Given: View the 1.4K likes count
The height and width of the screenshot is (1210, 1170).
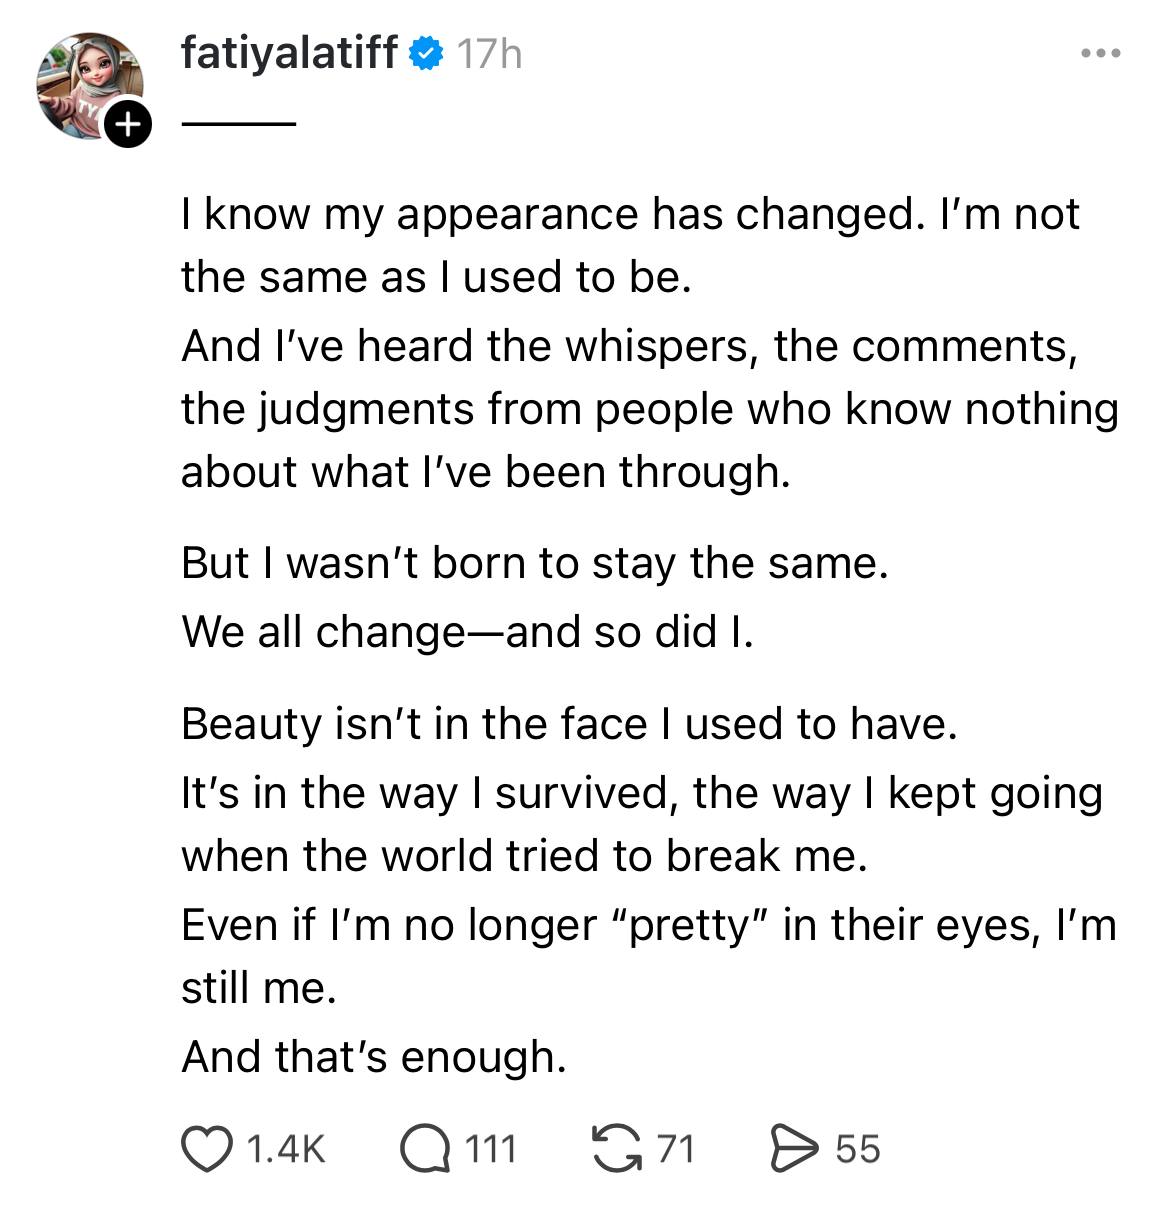Looking at the screenshot, I should pyautogui.click(x=286, y=1149).
